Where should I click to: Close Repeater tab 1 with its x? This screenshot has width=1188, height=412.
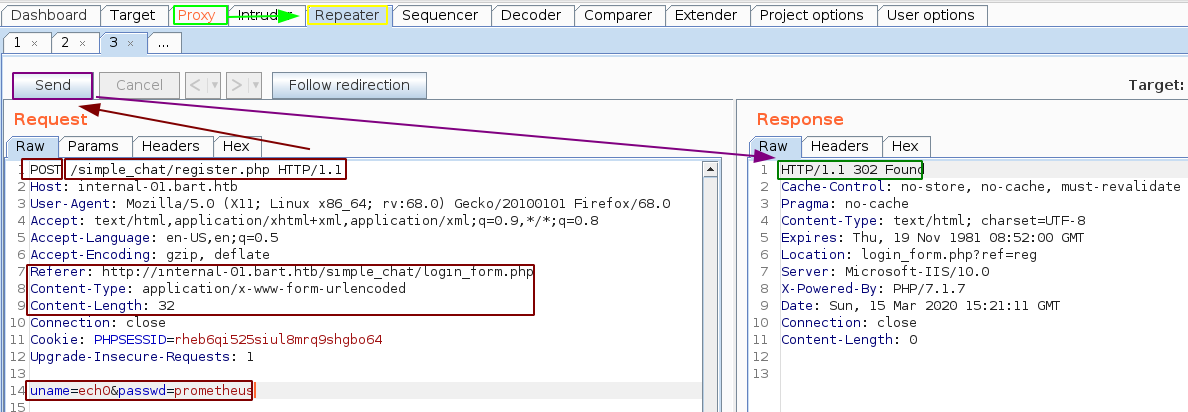click(x=34, y=43)
